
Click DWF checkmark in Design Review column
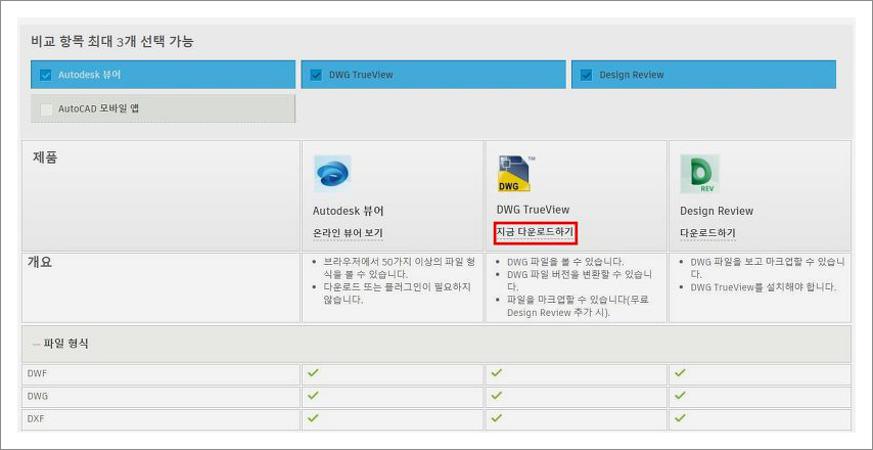tap(679, 373)
